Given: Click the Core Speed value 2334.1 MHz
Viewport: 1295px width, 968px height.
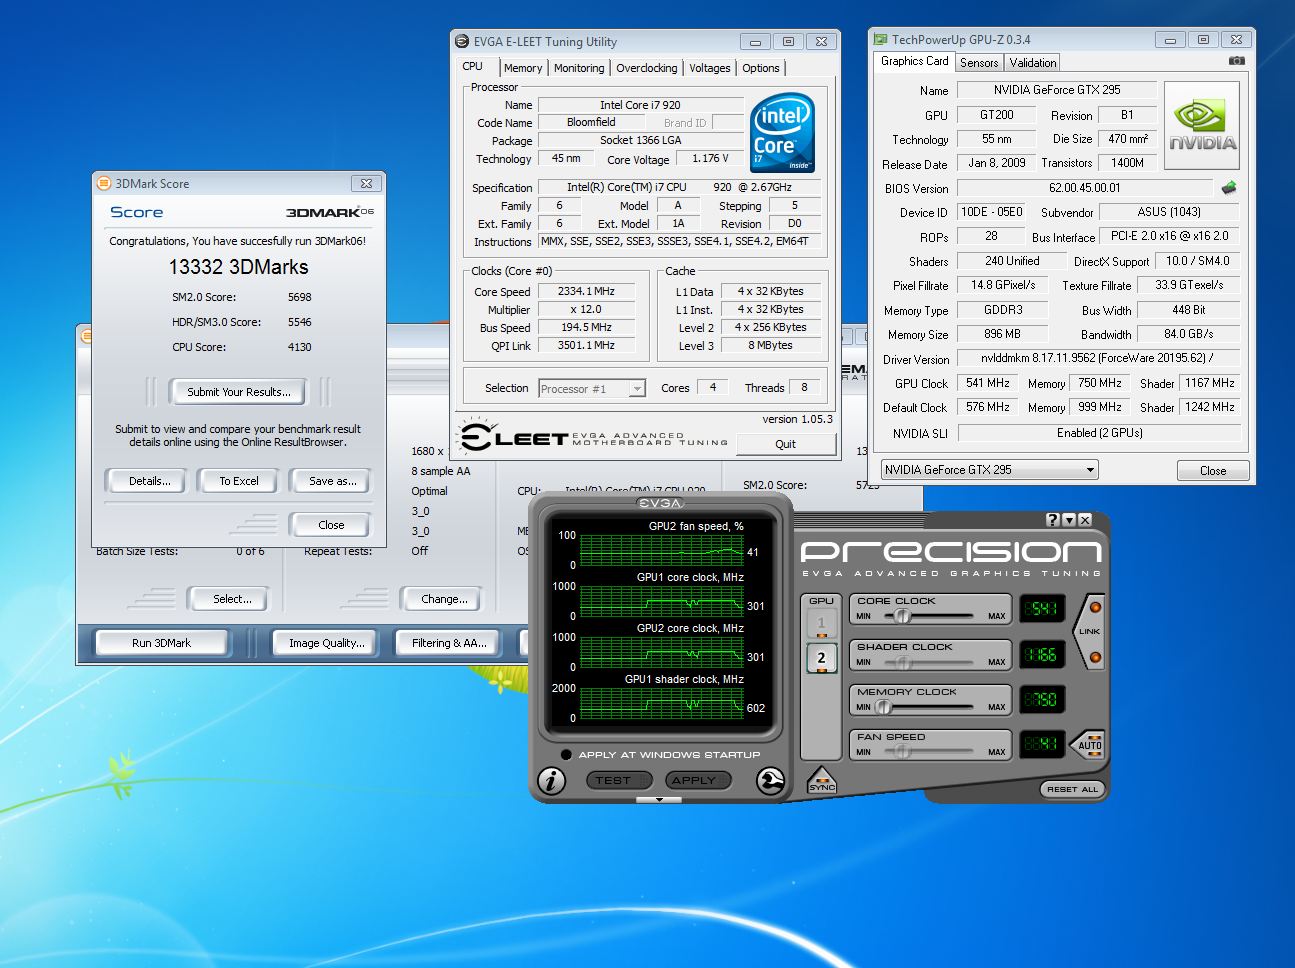Looking at the screenshot, I should [587, 291].
